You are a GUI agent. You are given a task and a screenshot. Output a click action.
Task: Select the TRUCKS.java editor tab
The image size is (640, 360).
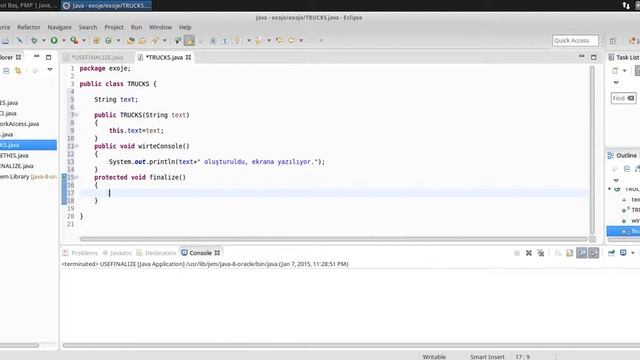coord(164,58)
